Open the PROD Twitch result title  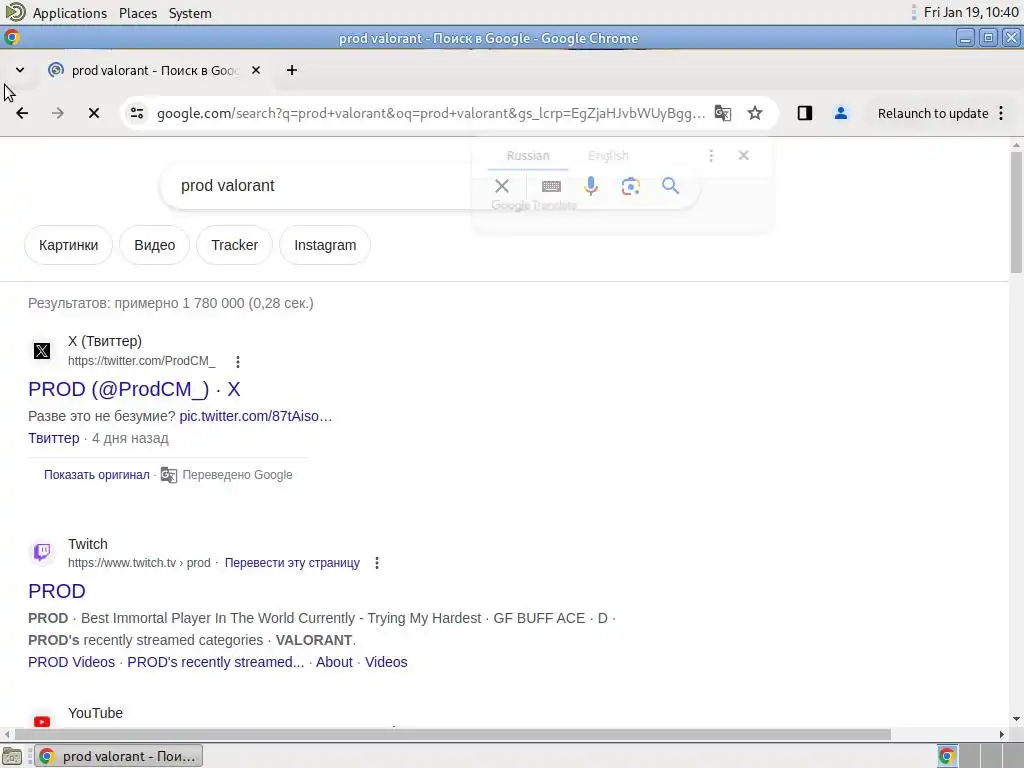click(57, 591)
